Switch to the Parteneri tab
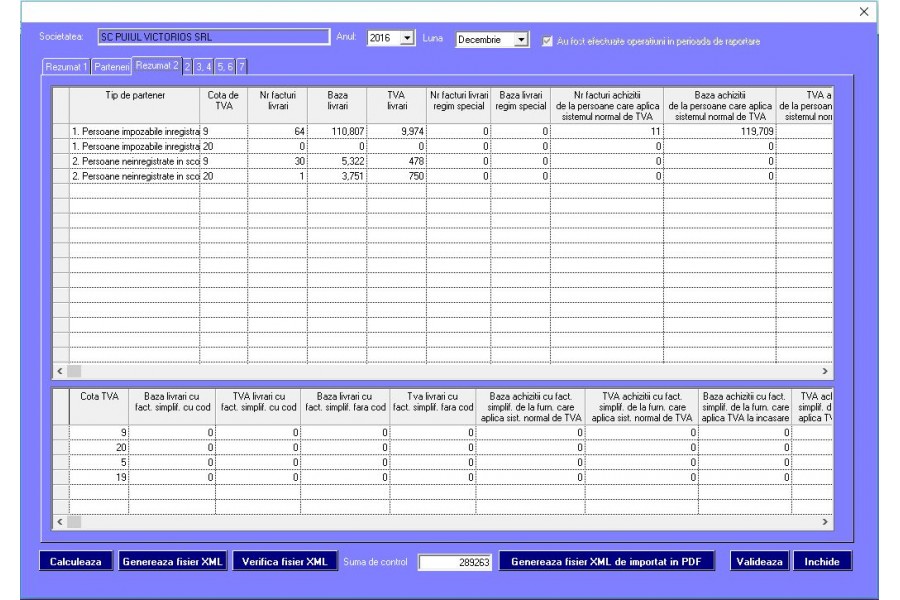Image resolution: width=900 pixels, height=600 pixels. pyautogui.click(x=111, y=67)
